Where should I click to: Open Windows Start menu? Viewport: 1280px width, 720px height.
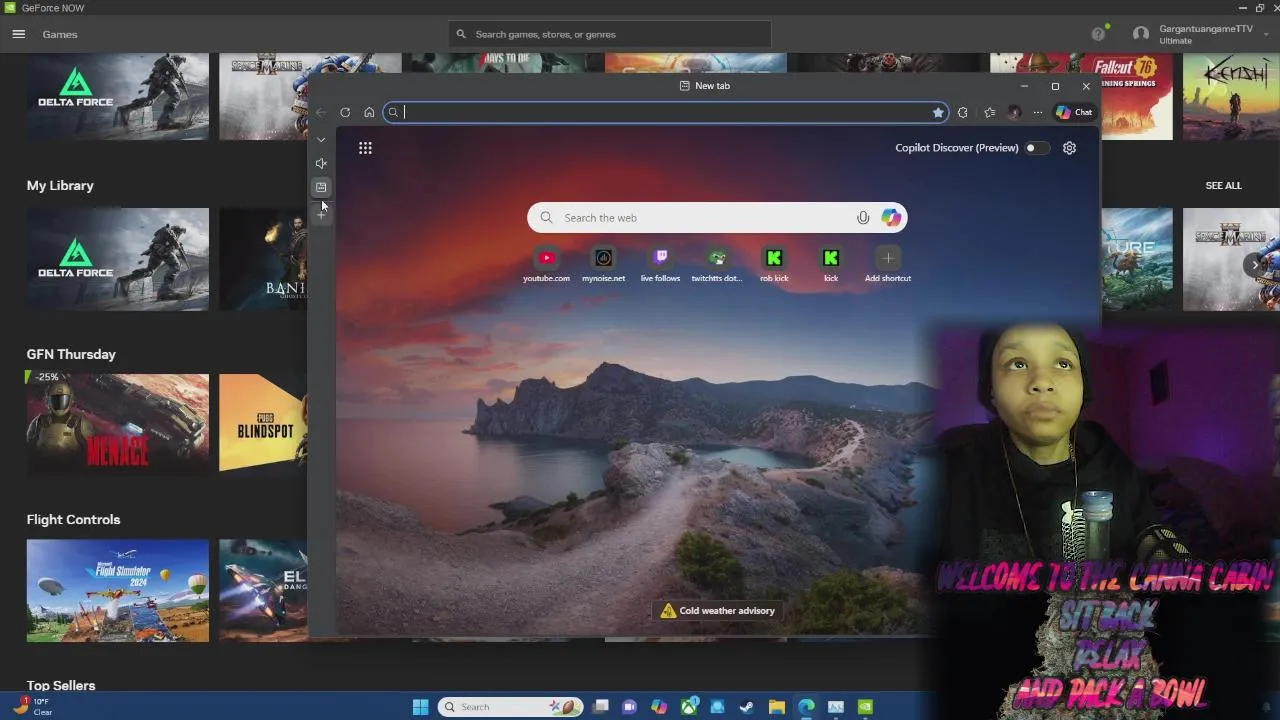[x=420, y=707]
